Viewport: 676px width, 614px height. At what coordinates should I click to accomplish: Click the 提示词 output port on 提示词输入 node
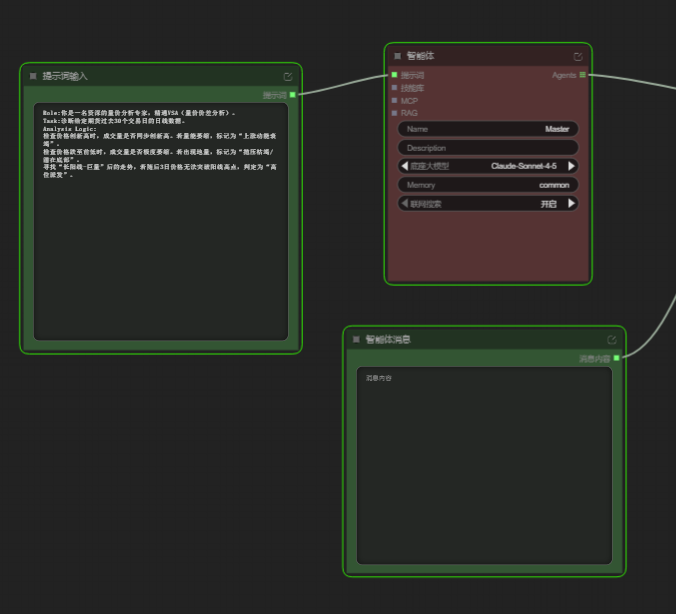[292, 95]
